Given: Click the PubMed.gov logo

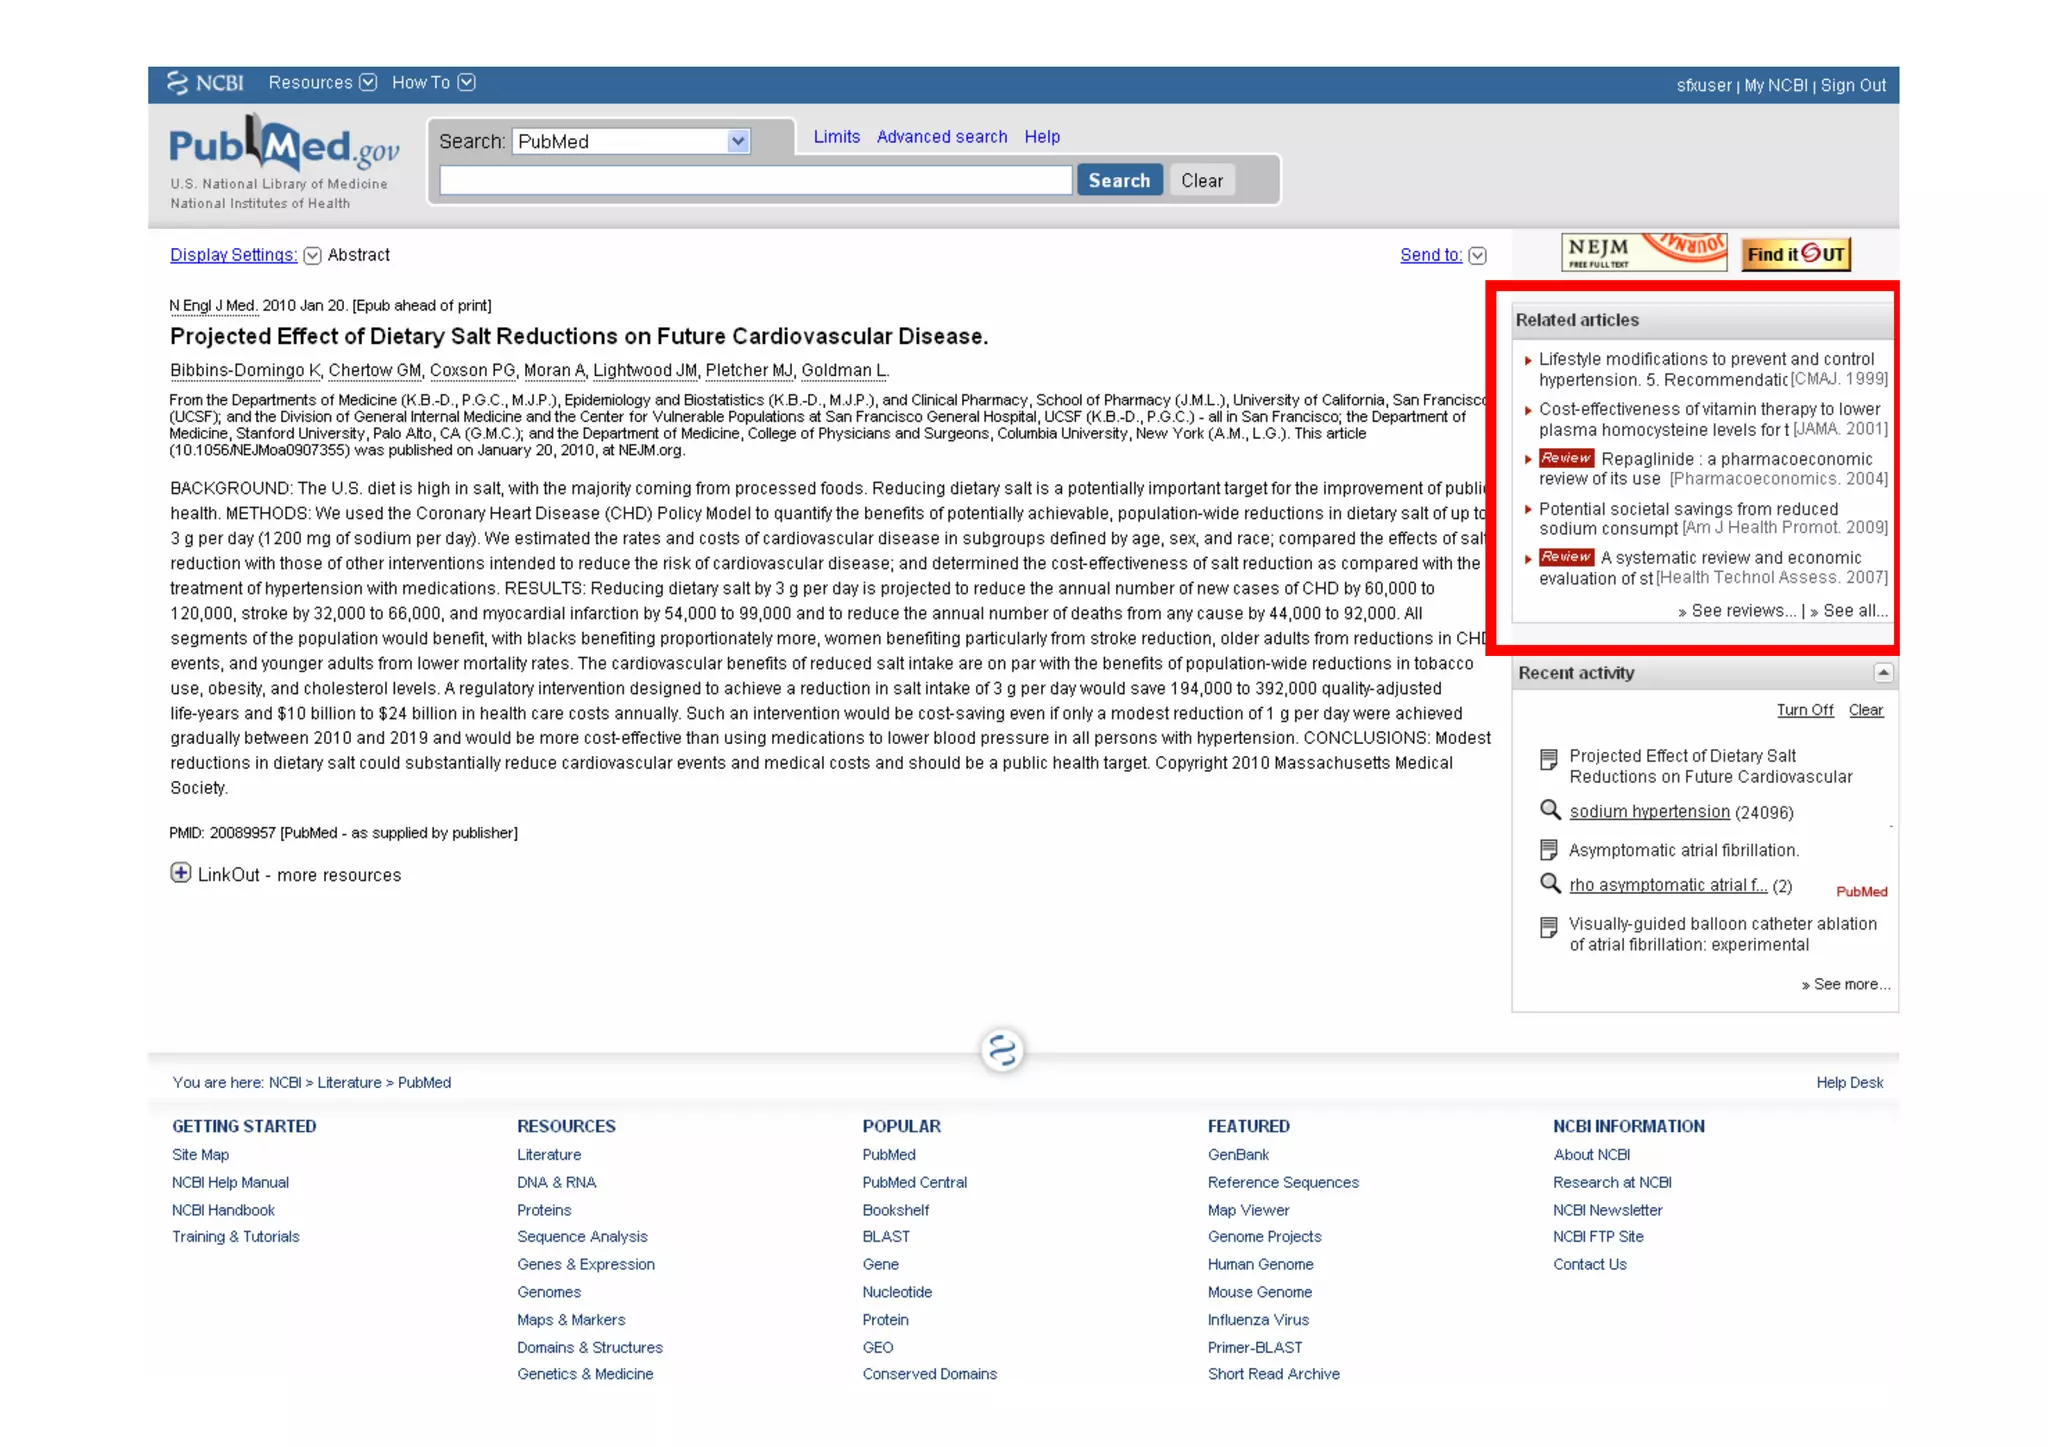Looking at the screenshot, I should pos(284,147).
